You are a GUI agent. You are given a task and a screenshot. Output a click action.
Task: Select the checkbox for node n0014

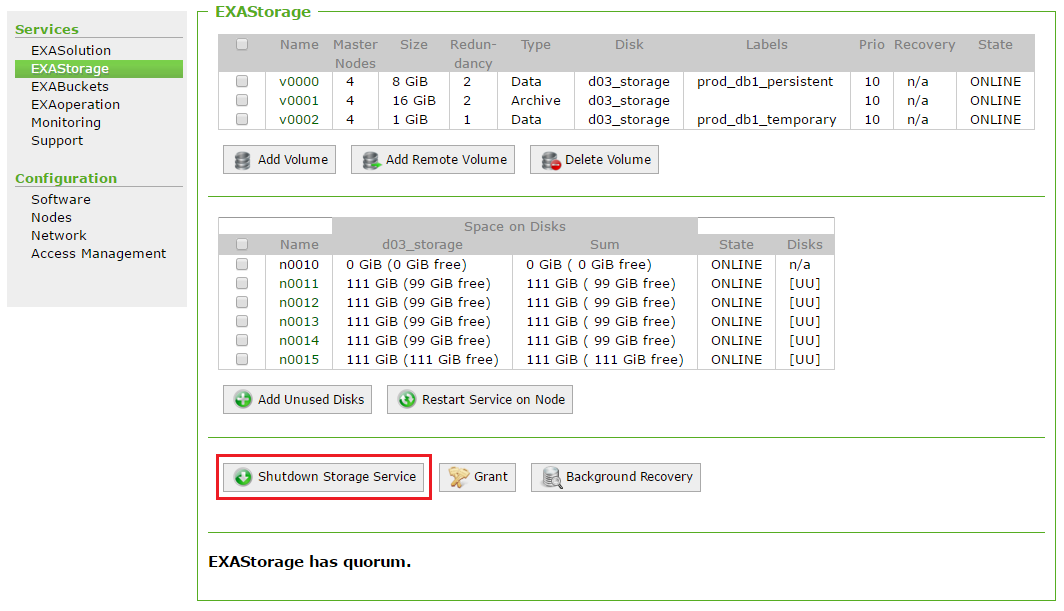(x=242, y=340)
